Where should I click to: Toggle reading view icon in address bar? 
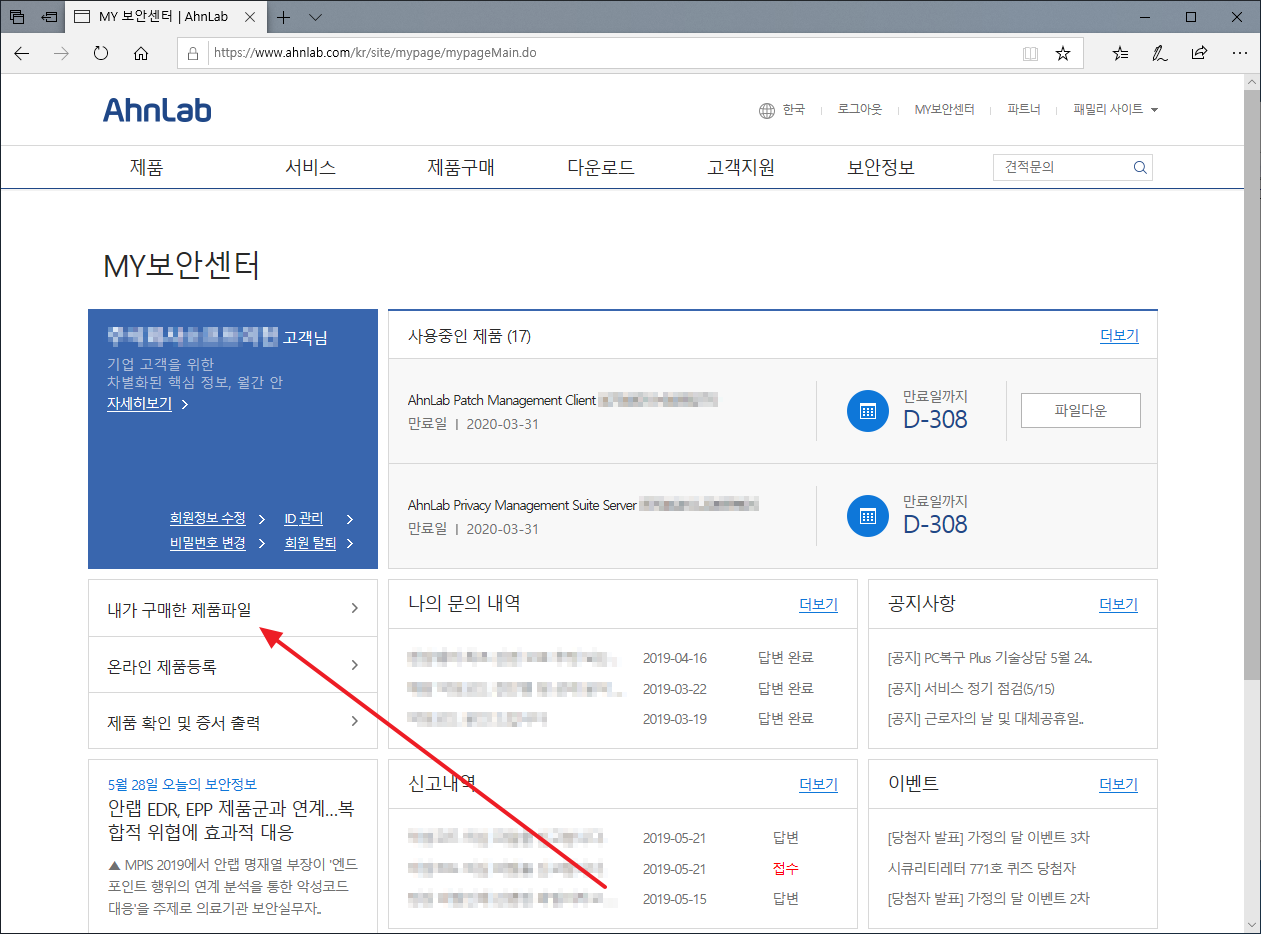pos(1030,53)
